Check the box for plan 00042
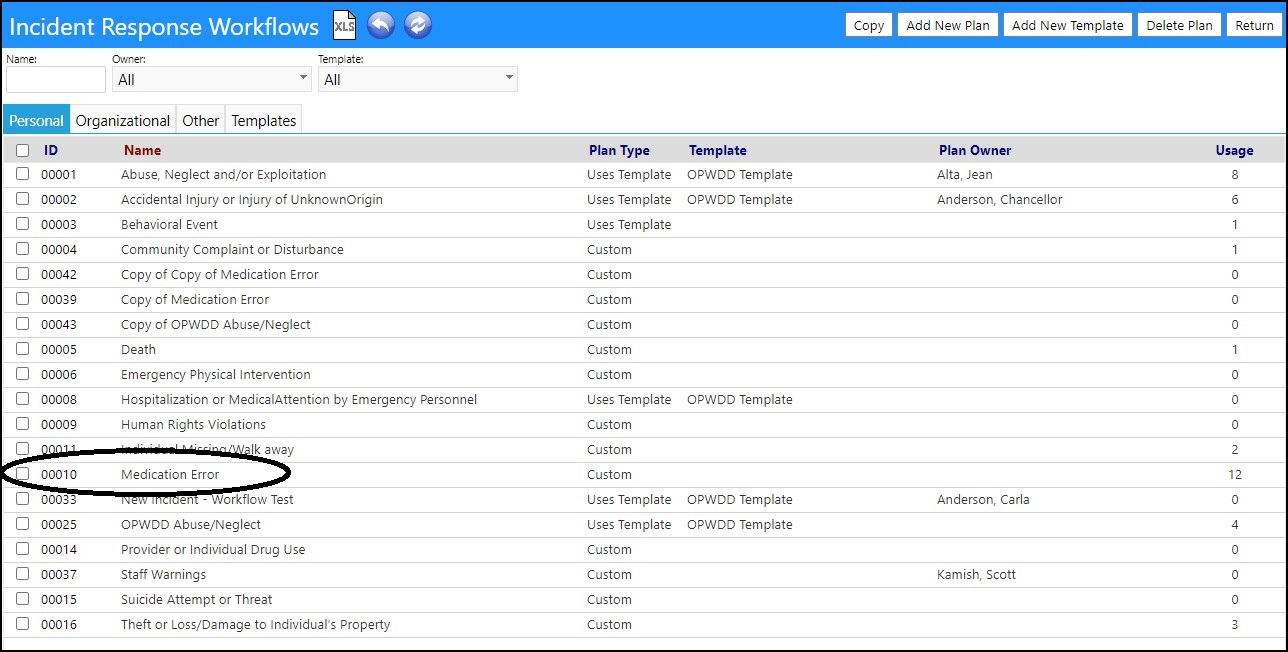The image size is (1288, 652). coord(23,274)
